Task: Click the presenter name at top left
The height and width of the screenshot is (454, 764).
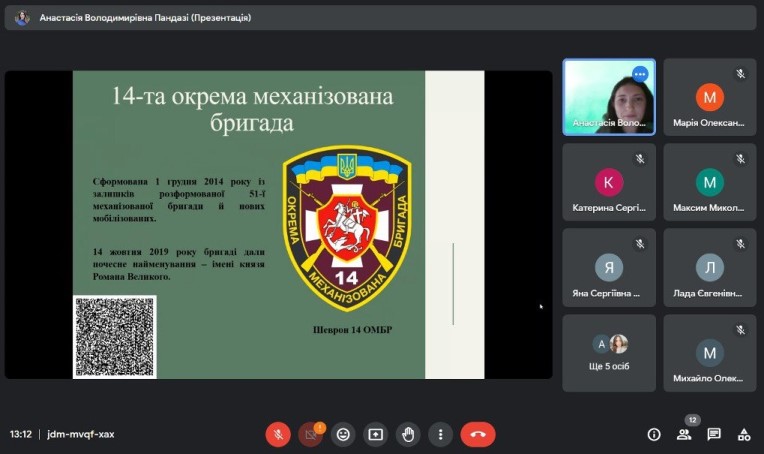Action: click(x=145, y=18)
